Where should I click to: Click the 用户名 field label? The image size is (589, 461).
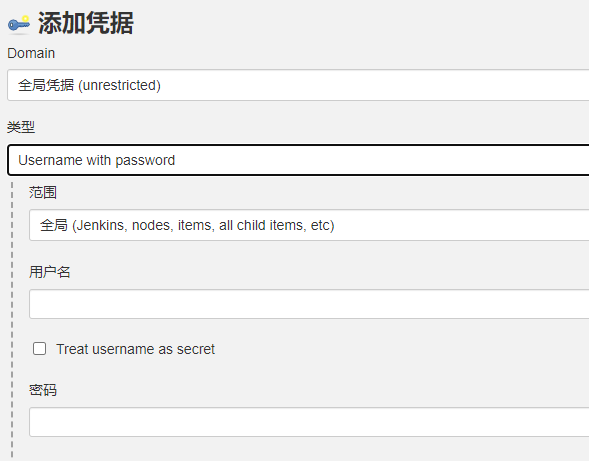[x=50, y=272]
